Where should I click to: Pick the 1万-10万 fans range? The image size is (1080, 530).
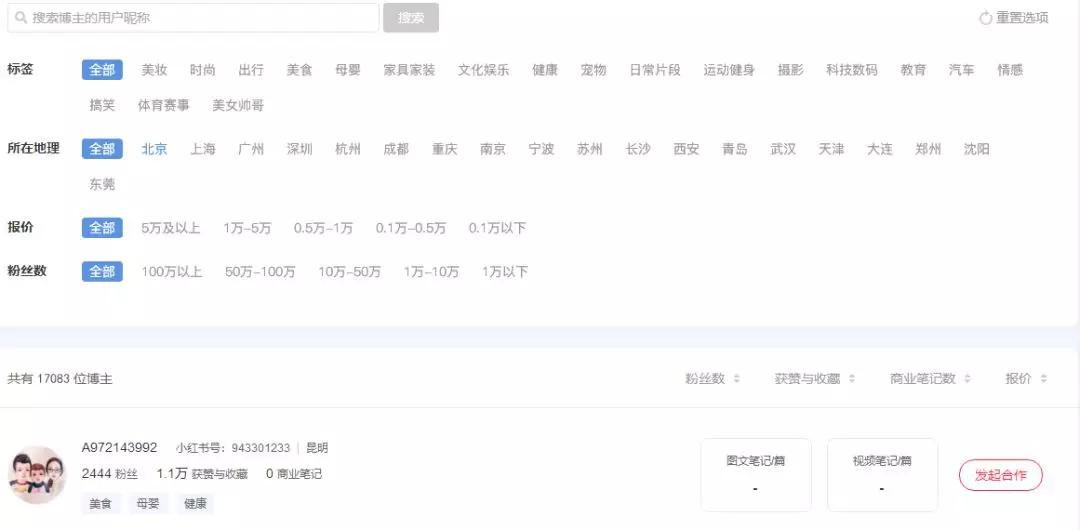pyautogui.click(x=431, y=272)
